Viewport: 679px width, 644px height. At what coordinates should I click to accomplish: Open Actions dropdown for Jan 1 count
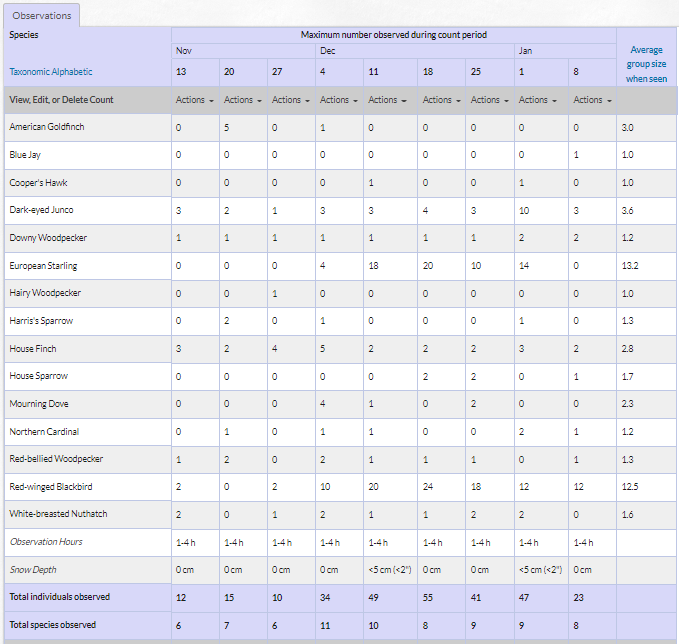(538, 100)
